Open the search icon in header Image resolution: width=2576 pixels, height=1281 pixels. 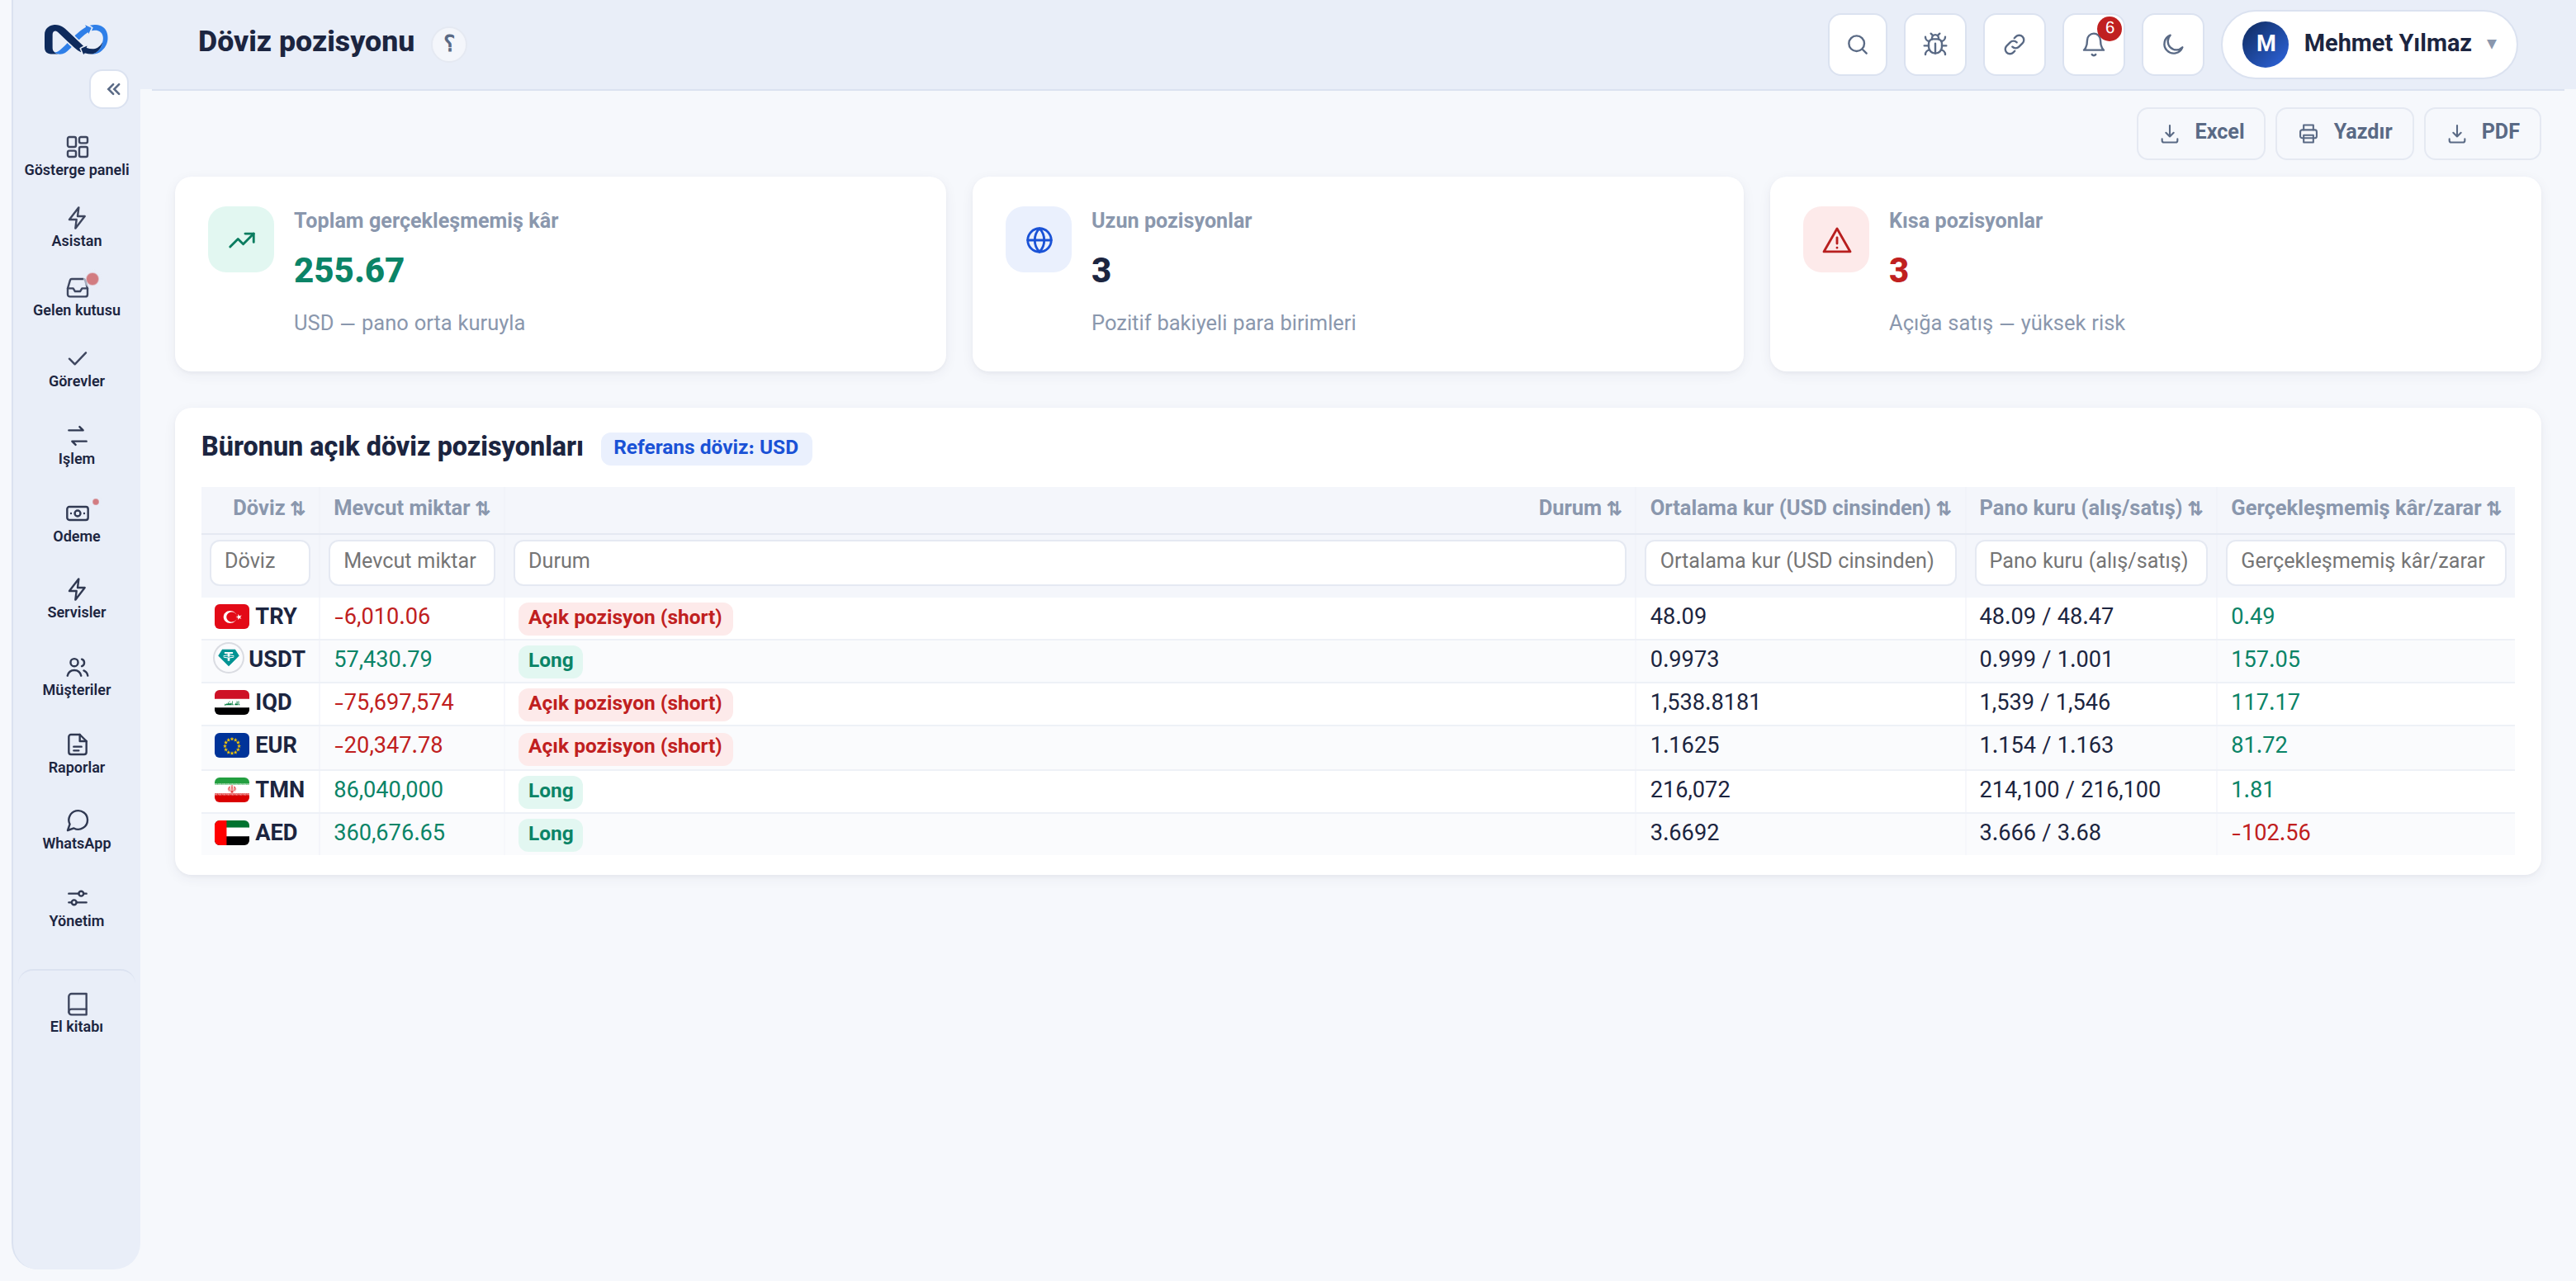pyautogui.click(x=1857, y=44)
